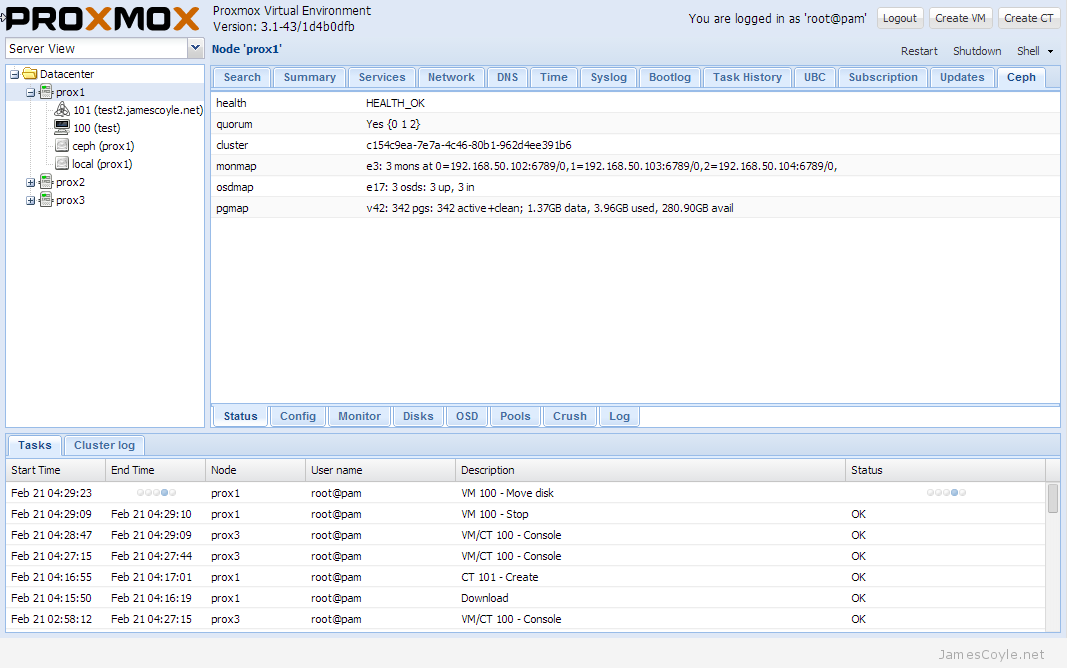Click the prox3 node server icon
The width and height of the screenshot is (1067, 668).
46,200
